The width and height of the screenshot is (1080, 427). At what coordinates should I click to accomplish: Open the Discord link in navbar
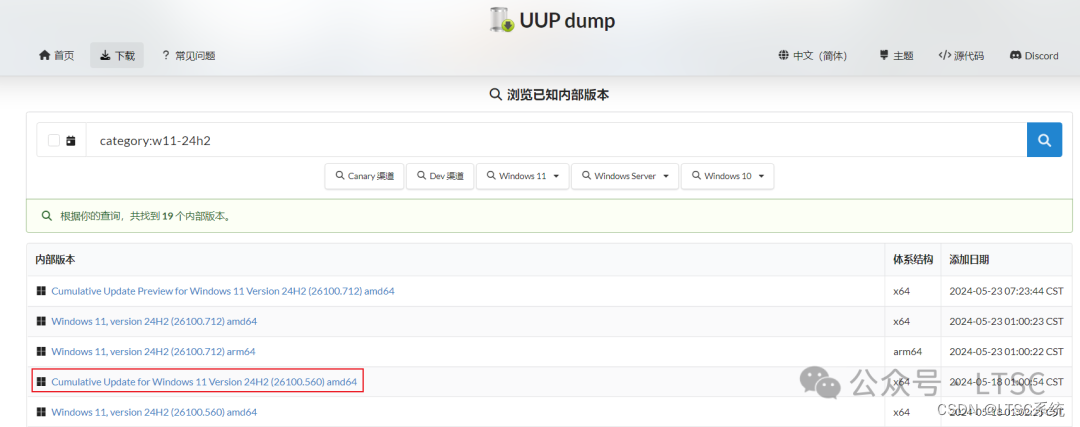1034,56
